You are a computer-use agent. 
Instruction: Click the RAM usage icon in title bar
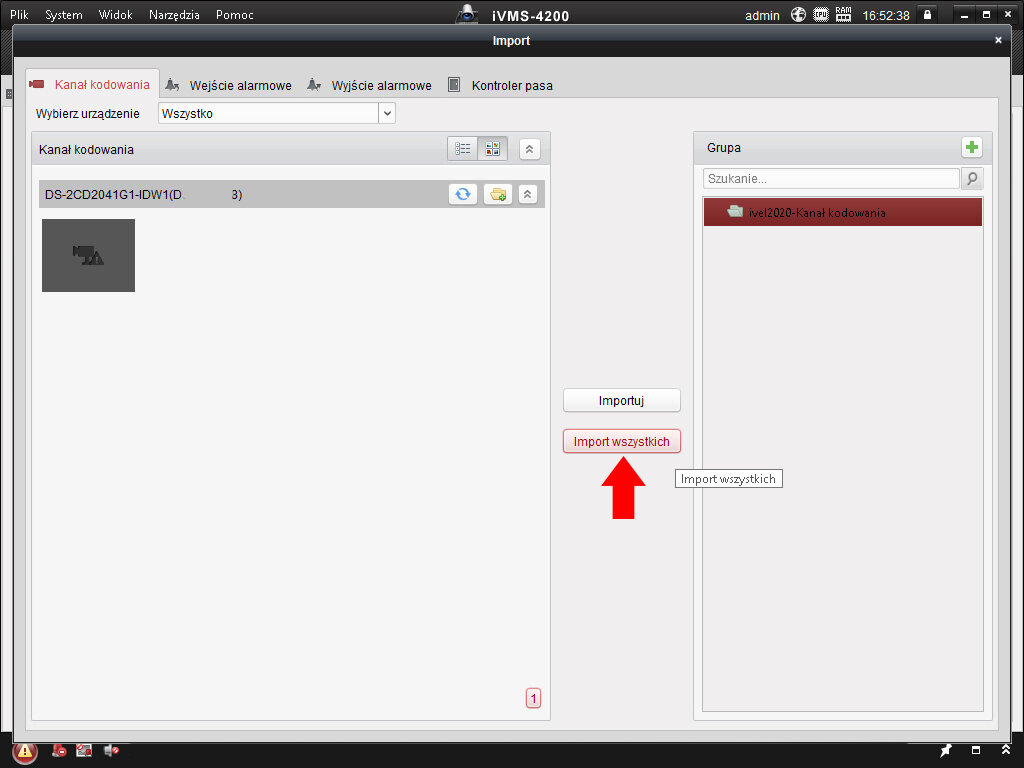coord(843,15)
